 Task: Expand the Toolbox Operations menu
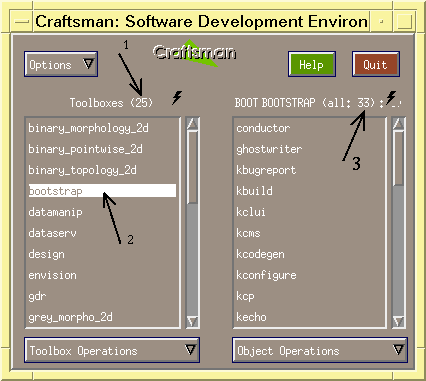coord(112,350)
